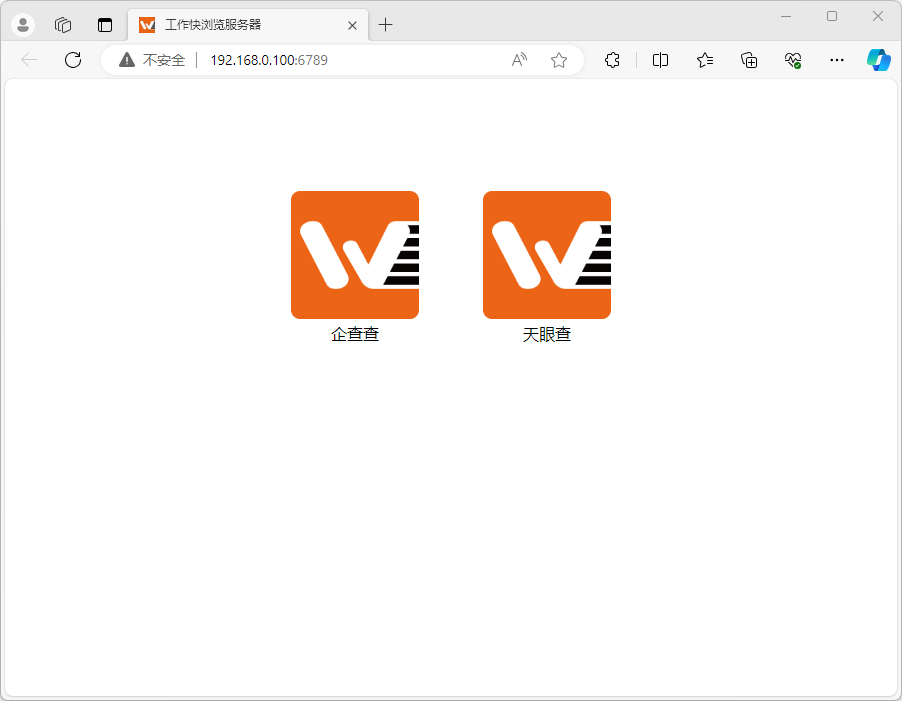Add this page to favorites star
This screenshot has height=701, width=902.
coord(559,60)
